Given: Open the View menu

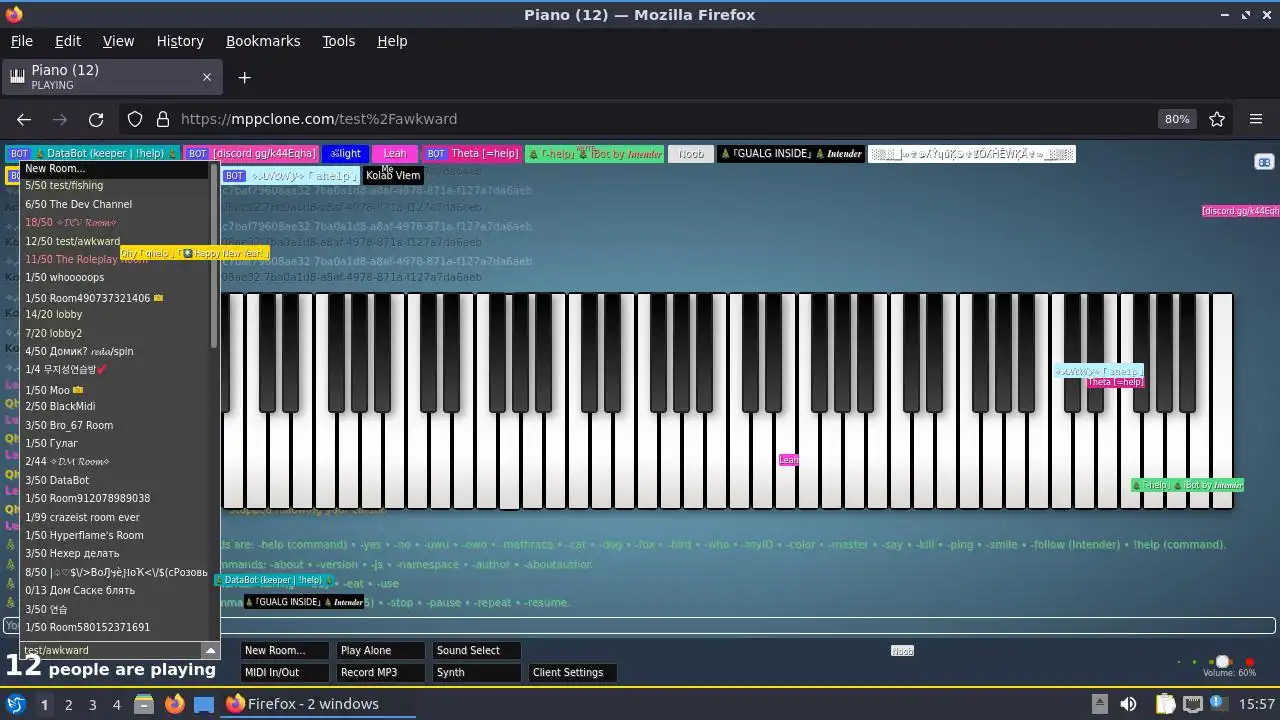Looking at the screenshot, I should click(x=118, y=41).
